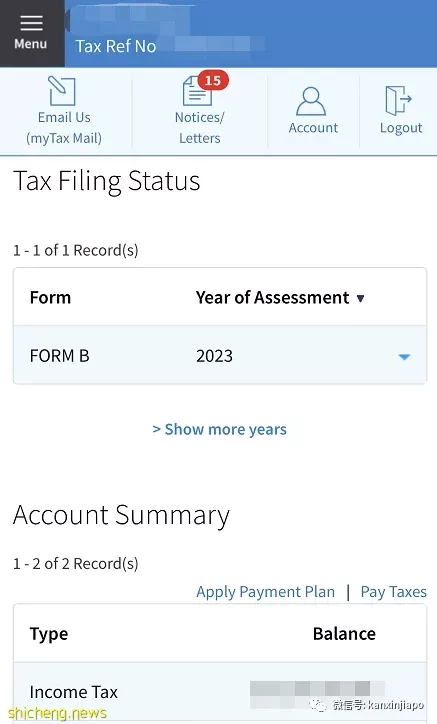
Task: Click the Email Us pencil icon
Action: (62, 91)
